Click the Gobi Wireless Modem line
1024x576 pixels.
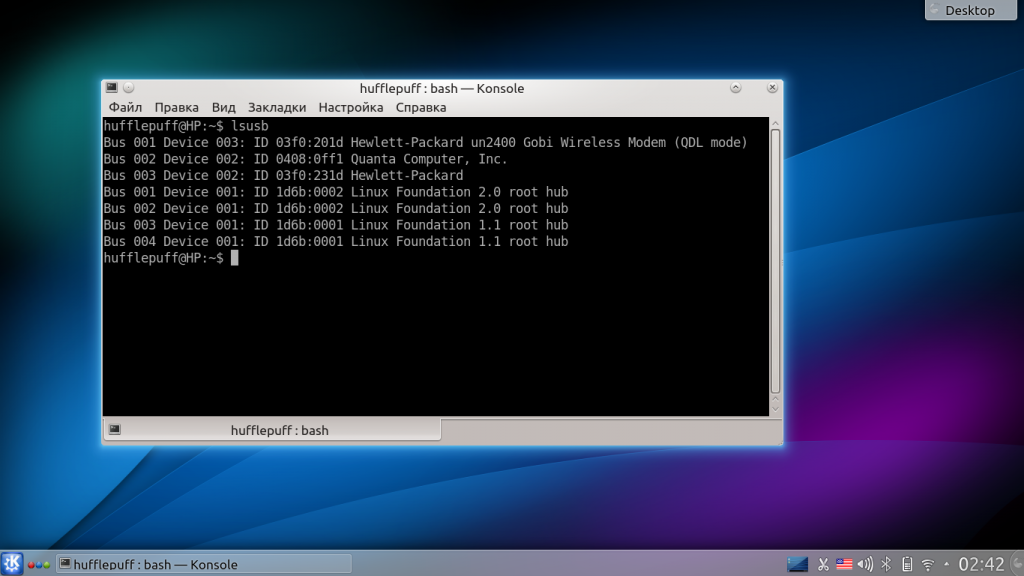click(x=425, y=142)
